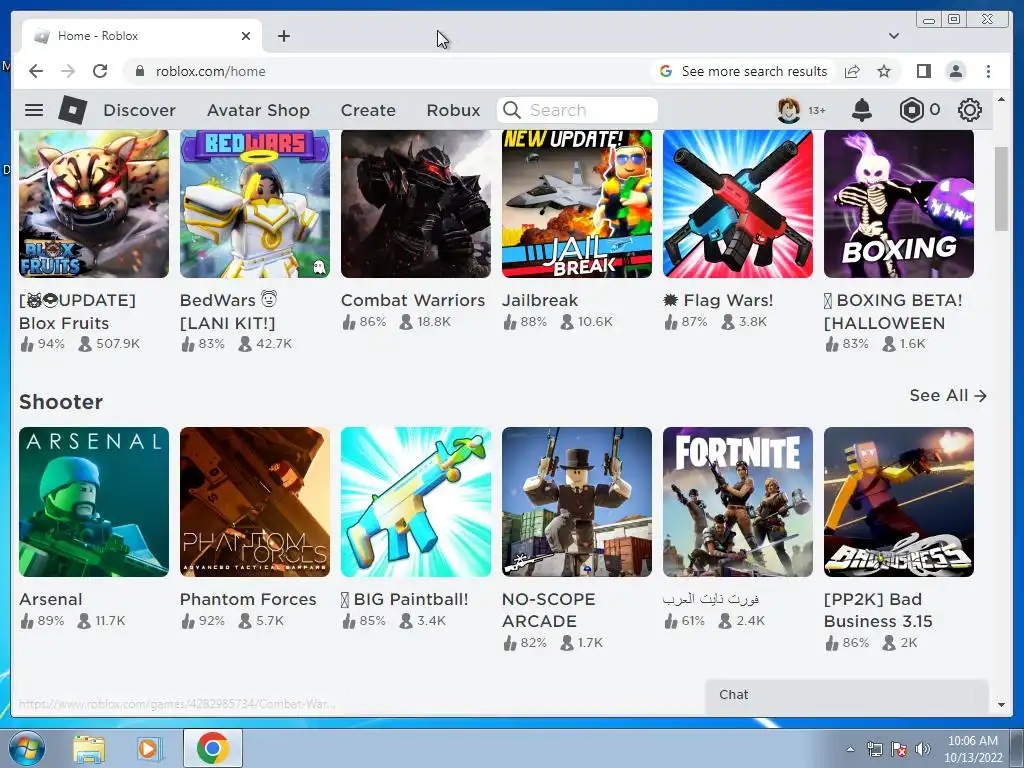Image resolution: width=1024 pixels, height=768 pixels.
Task: Open Chrome profile icon
Action: click(x=956, y=71)
